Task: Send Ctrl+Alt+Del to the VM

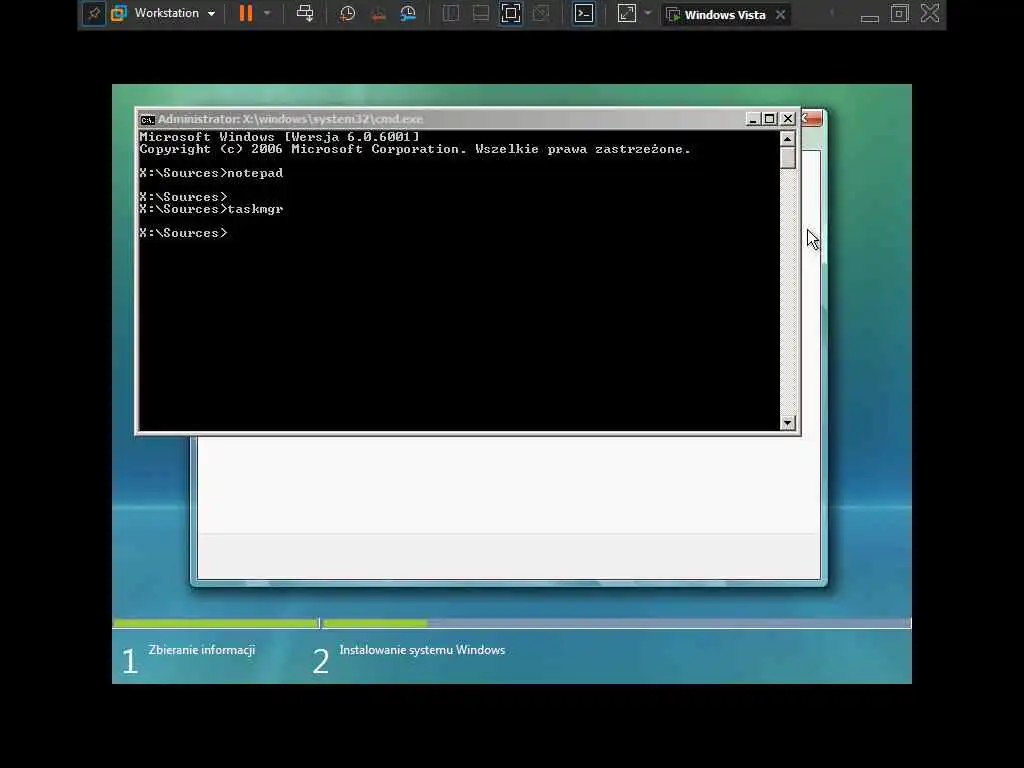Action: [305, 13]
